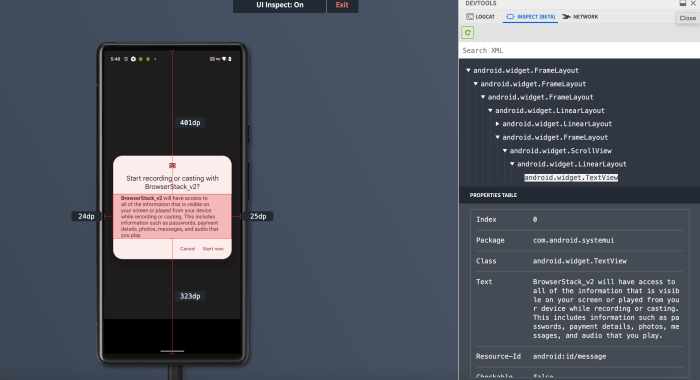Click the dialog title 'Start recording or casting'
The height and width of the screenshot is (380, 700).
[x=172, y=182]
